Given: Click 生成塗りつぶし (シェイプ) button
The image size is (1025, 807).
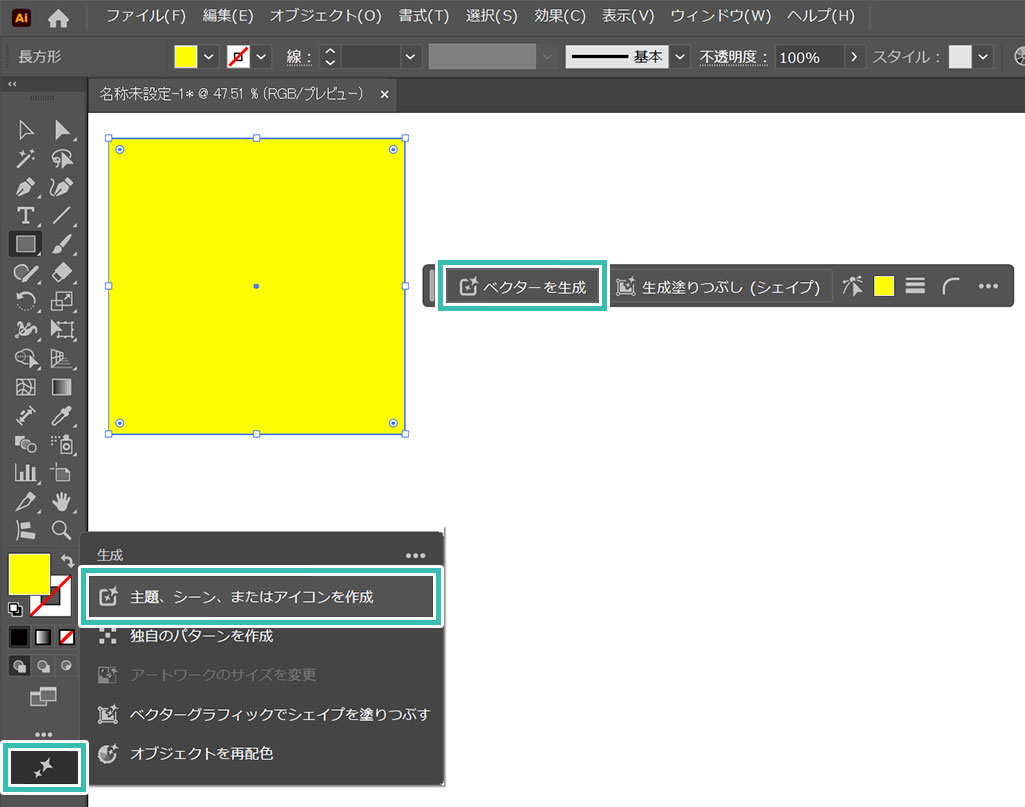Looking at the screenshot, I should click(720, 287).
